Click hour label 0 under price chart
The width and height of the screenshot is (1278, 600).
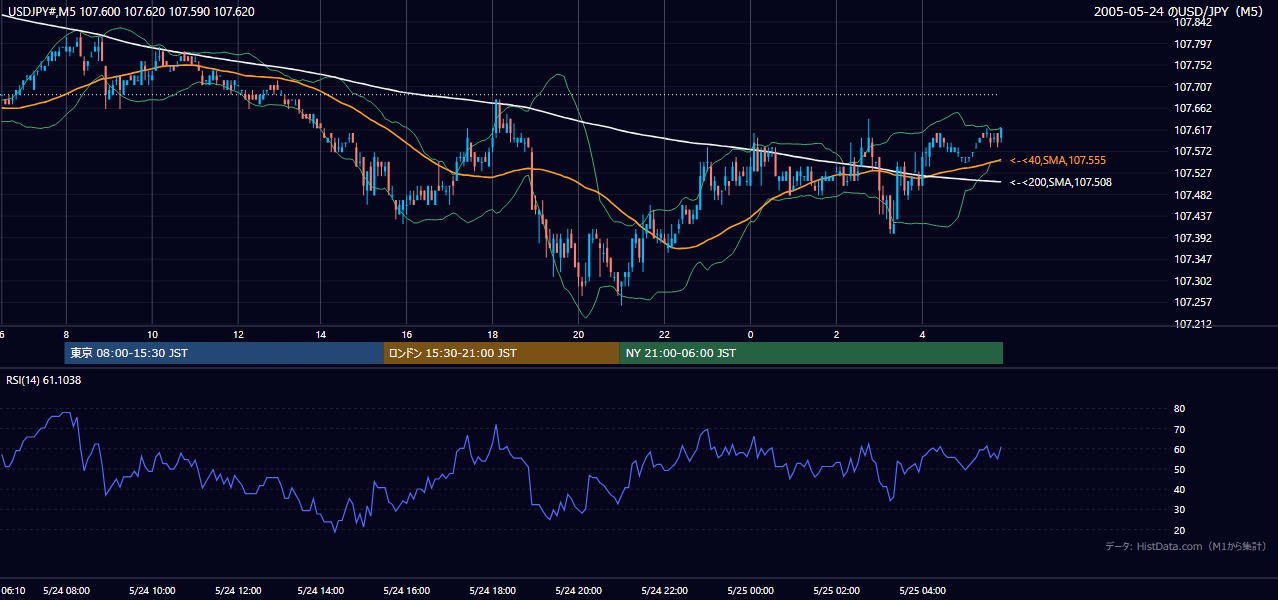750,334
